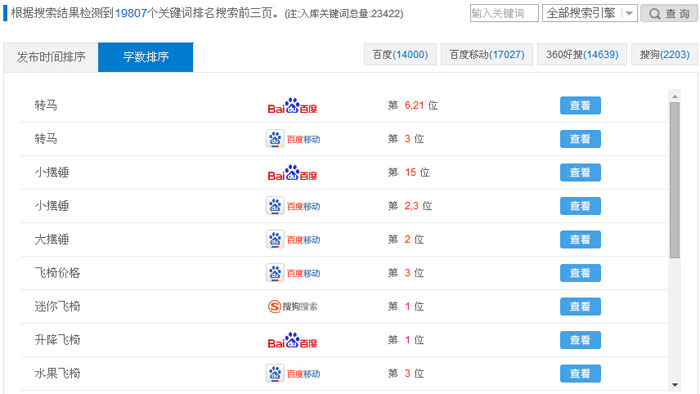This screenshot has width=700, height=394.
Task: Click the Baidu logo in first 转马 row
Action: tap(292, 106)
